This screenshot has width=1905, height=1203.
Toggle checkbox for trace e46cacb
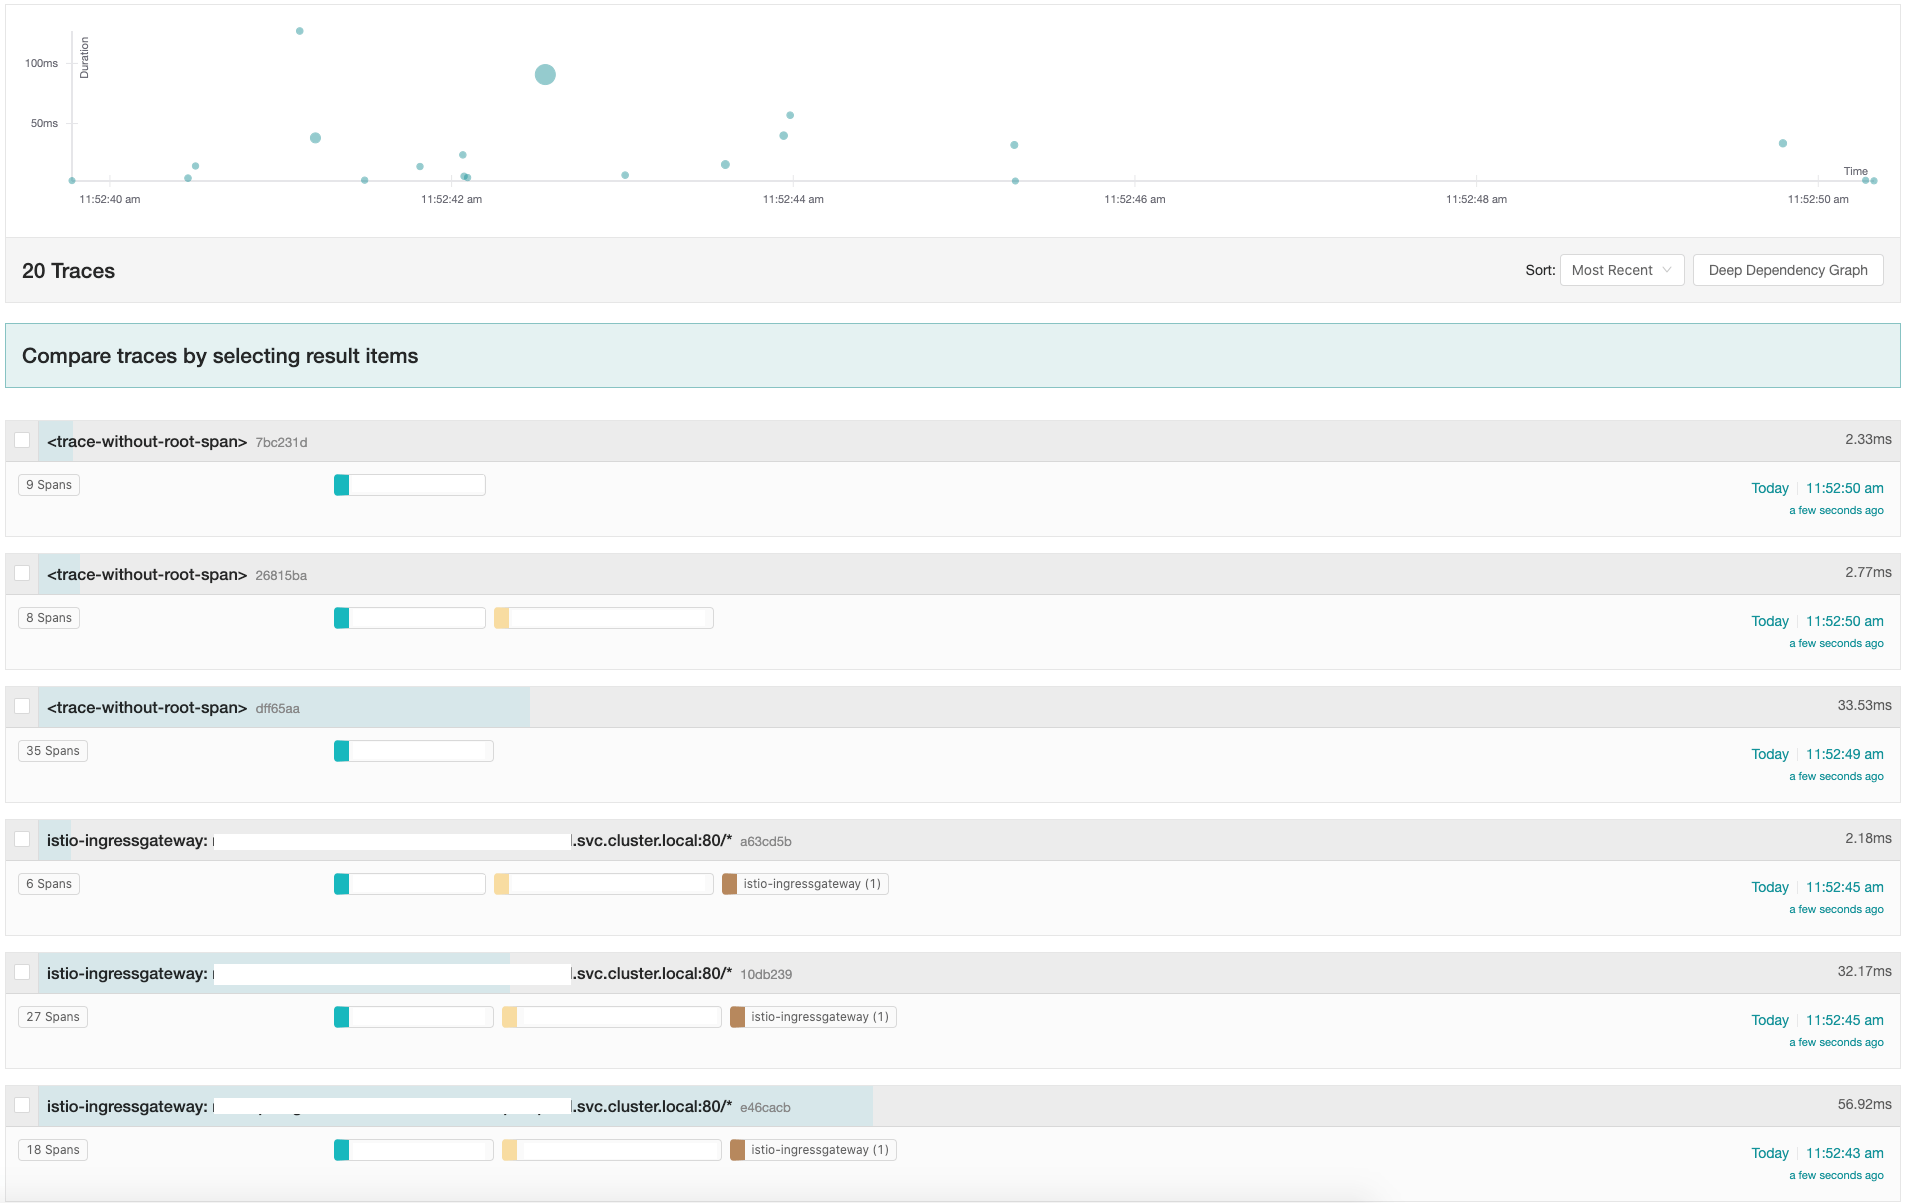point(22,1105)
